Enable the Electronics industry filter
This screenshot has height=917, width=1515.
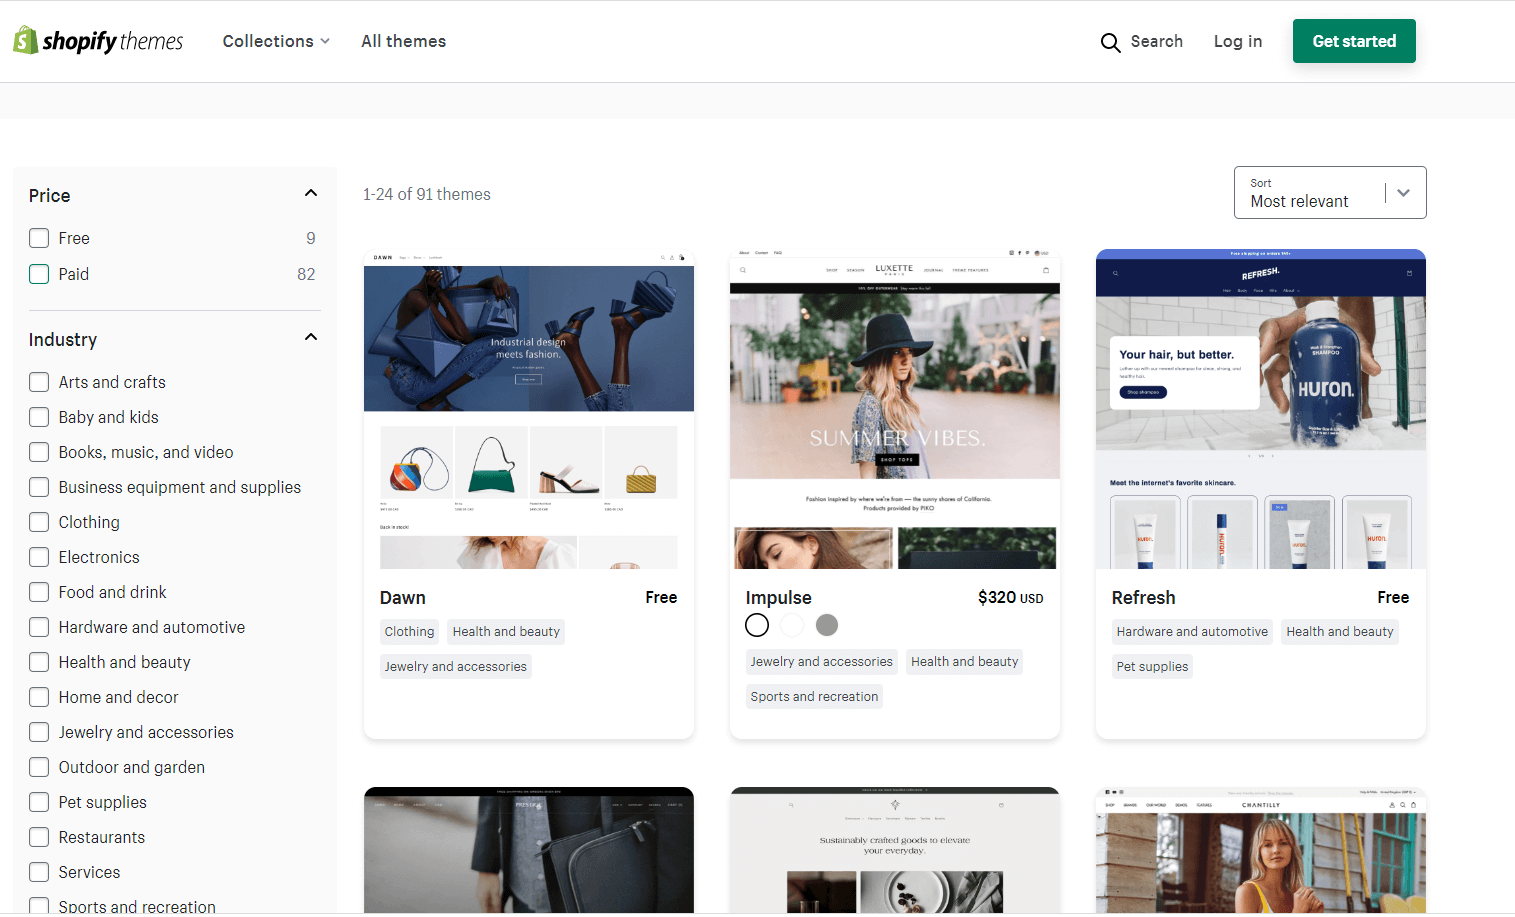tap(38, 556)
